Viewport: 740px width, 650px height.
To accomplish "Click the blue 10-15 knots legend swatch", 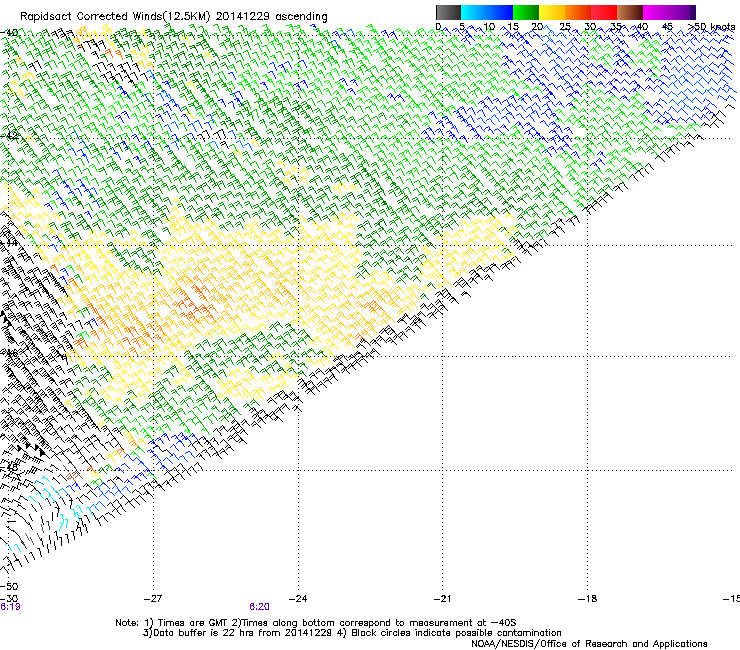I will [x=499, y=12].
